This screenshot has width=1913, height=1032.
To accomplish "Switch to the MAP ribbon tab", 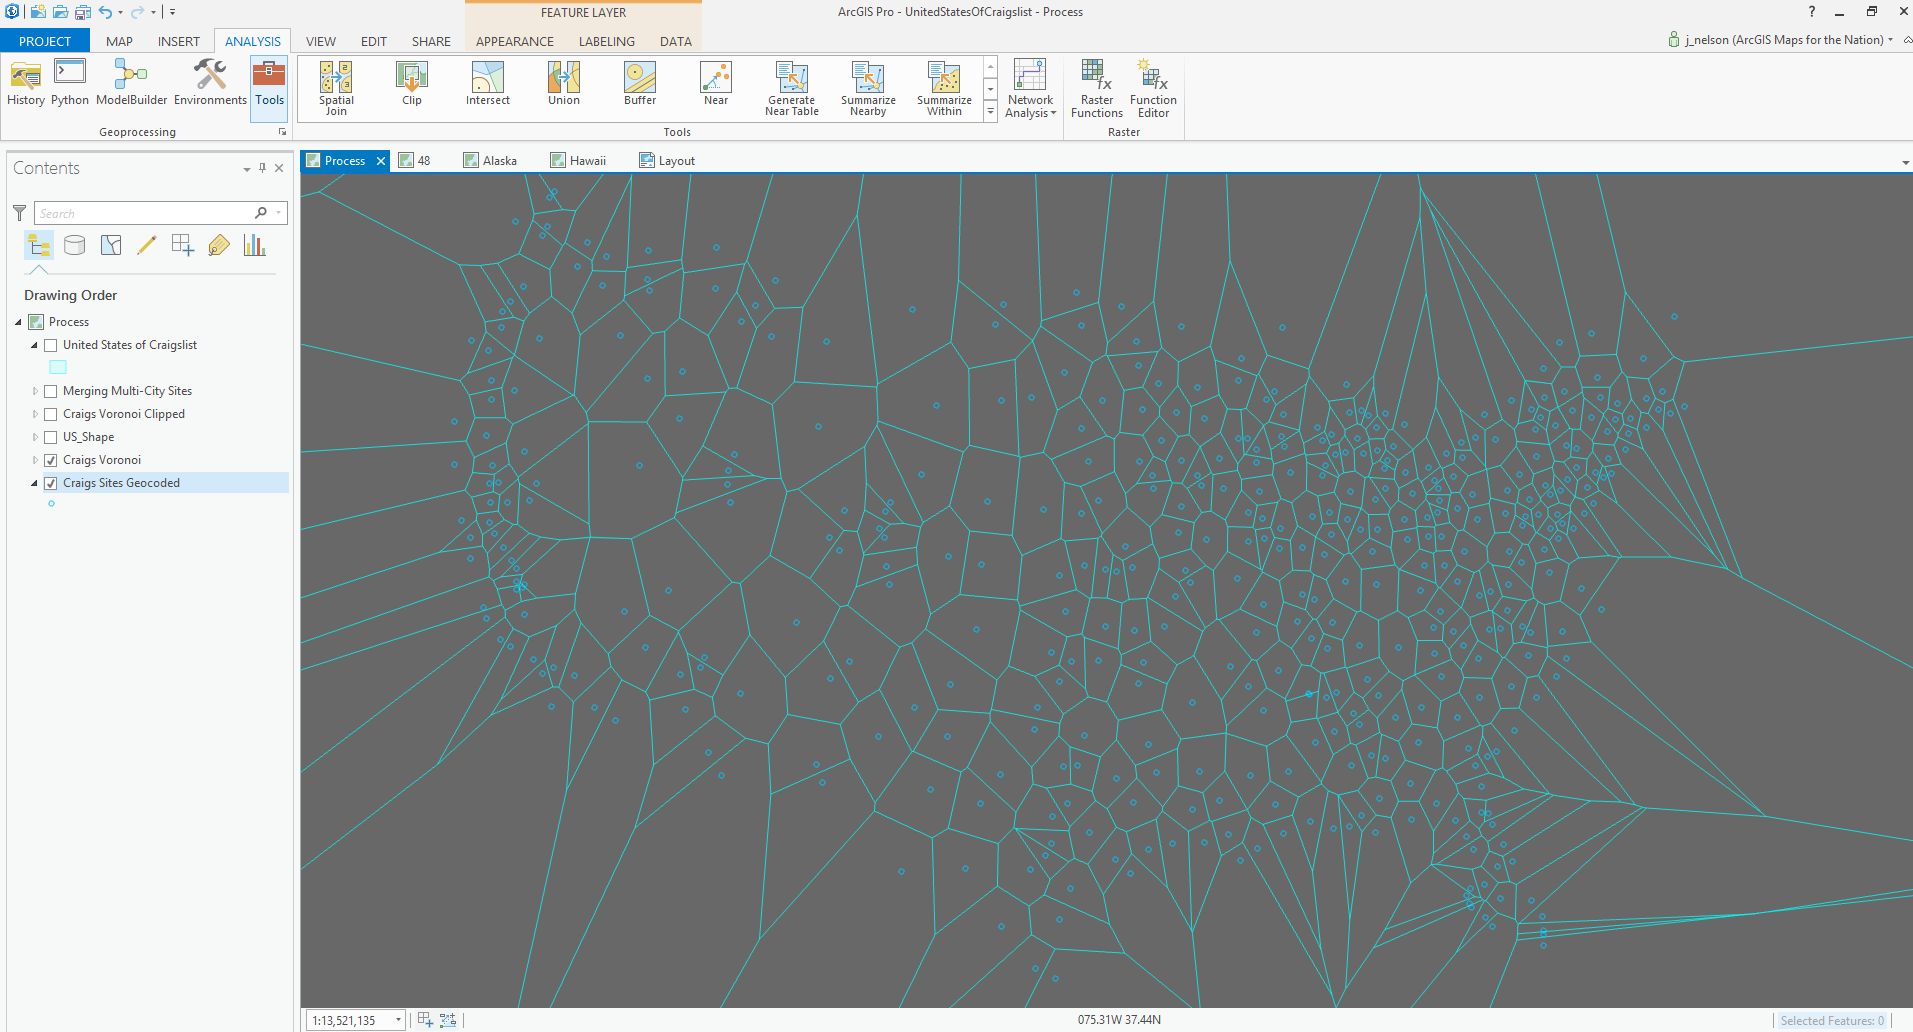I will pyautogui.click(x=119, y=41).
